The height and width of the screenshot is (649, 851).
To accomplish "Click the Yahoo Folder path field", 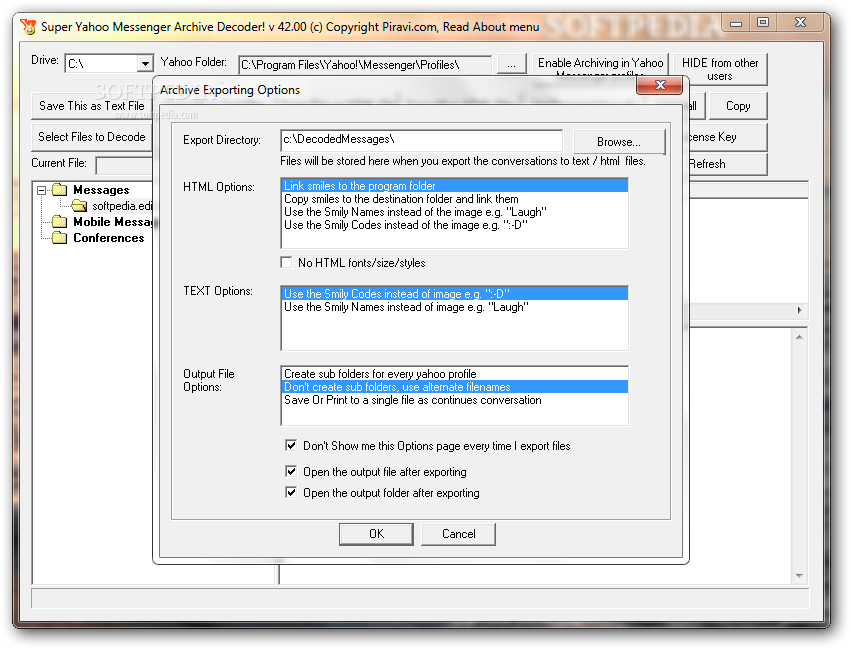I will [x=365, y=65].
